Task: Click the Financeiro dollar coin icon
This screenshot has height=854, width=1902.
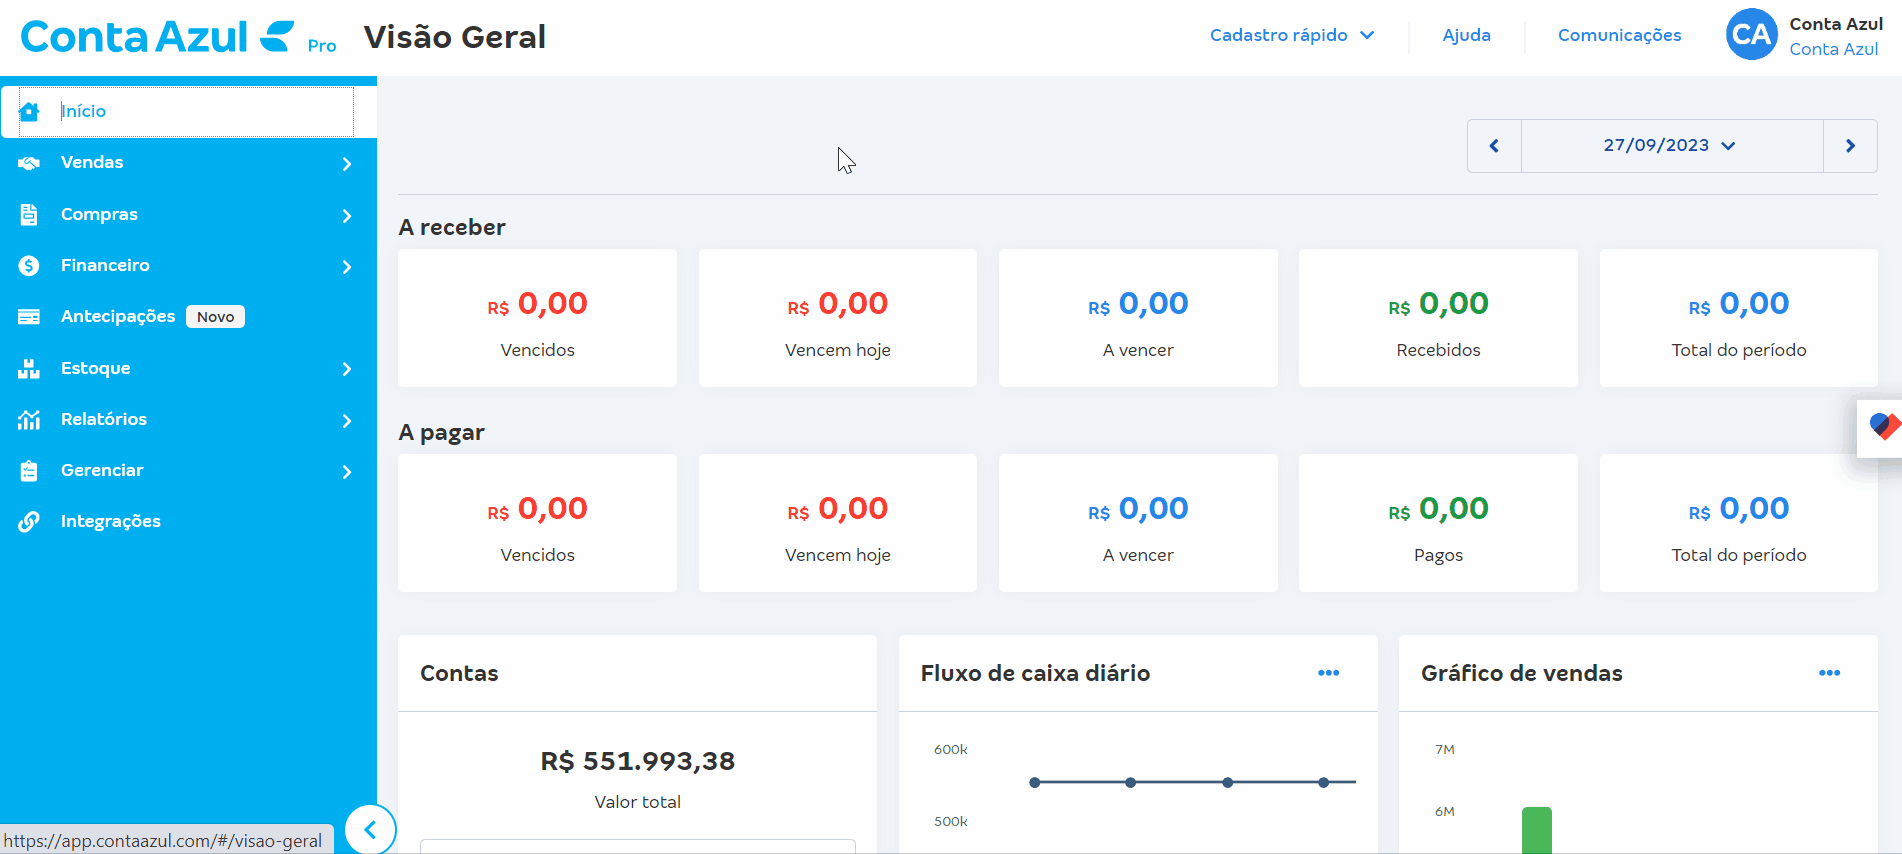Action: pos(29,265)
